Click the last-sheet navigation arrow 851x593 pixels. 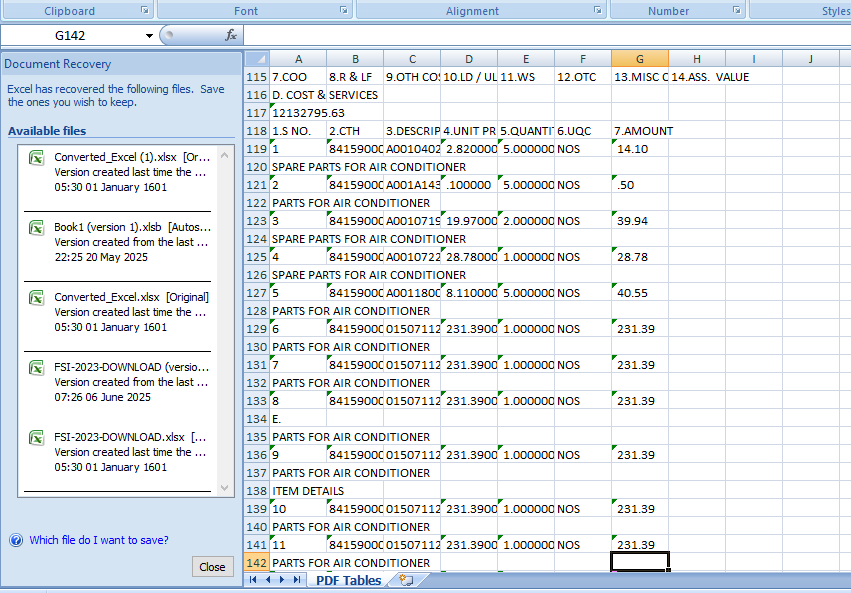pyautogui.click(x=295, y=580)
